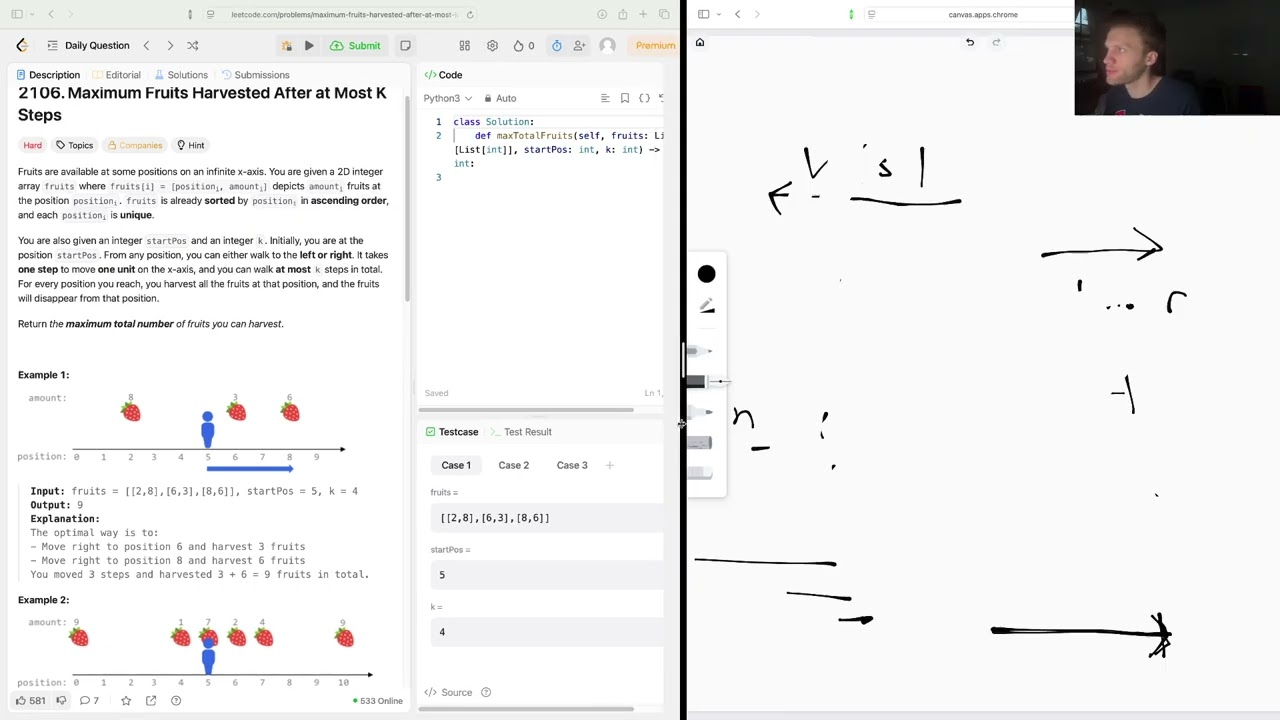Click the streak fire counter

coord(524,45)
